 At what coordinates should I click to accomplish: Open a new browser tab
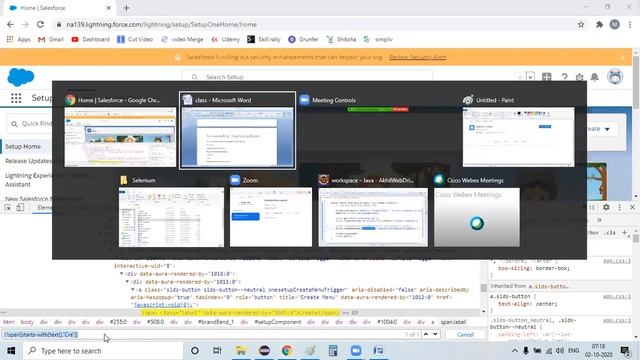coord(127,8)
